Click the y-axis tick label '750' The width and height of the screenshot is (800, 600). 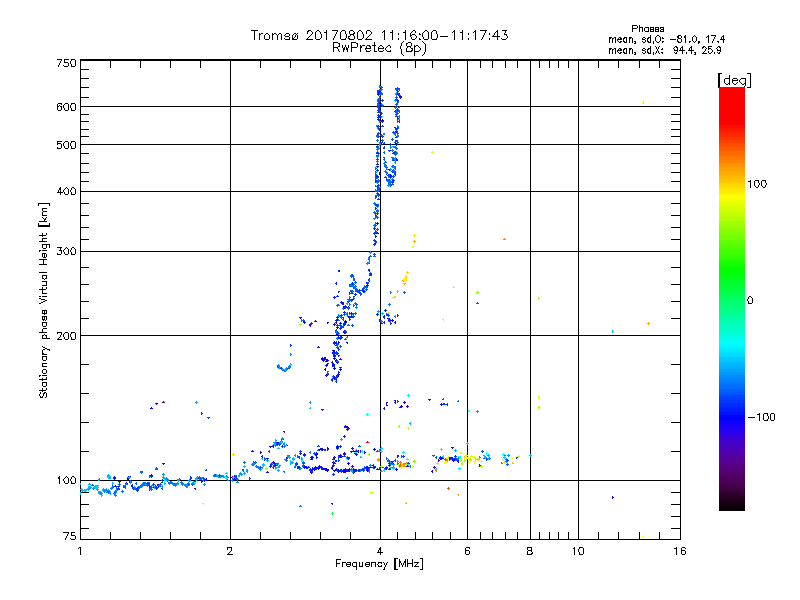pyautogui.click(x=66, y=63)
